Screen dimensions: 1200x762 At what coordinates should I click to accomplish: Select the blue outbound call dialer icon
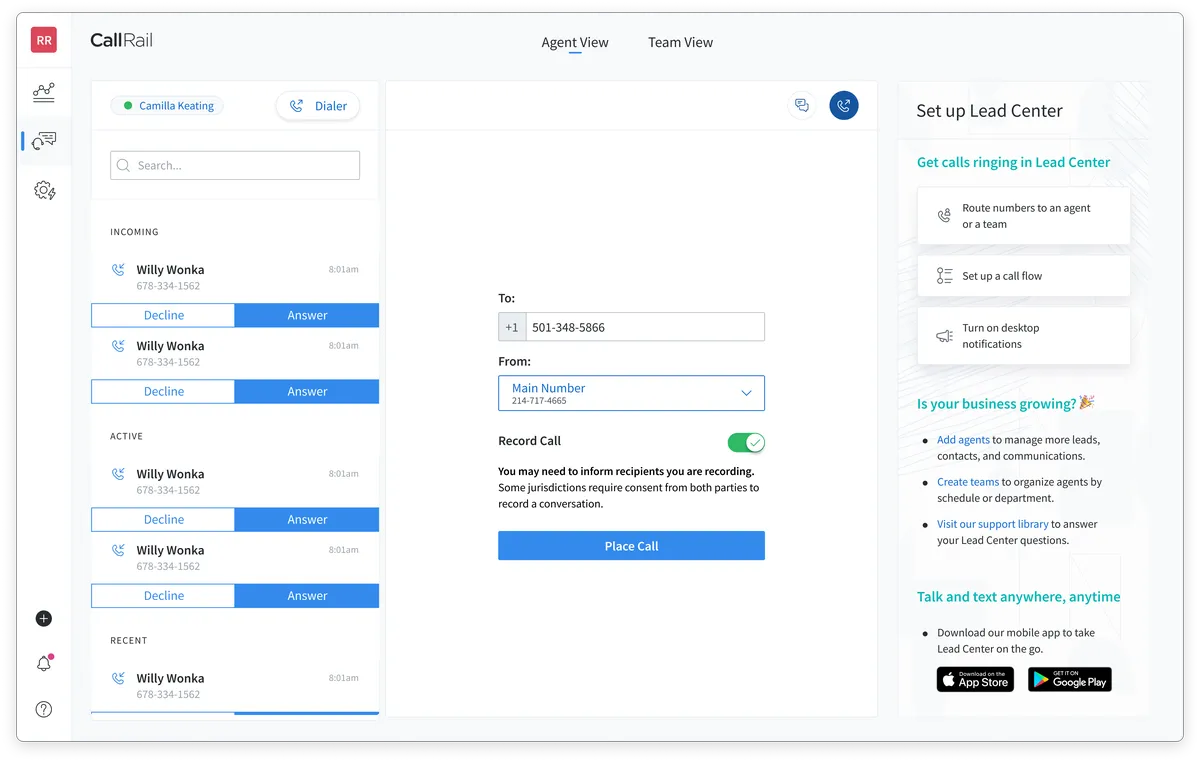(844, 105)
